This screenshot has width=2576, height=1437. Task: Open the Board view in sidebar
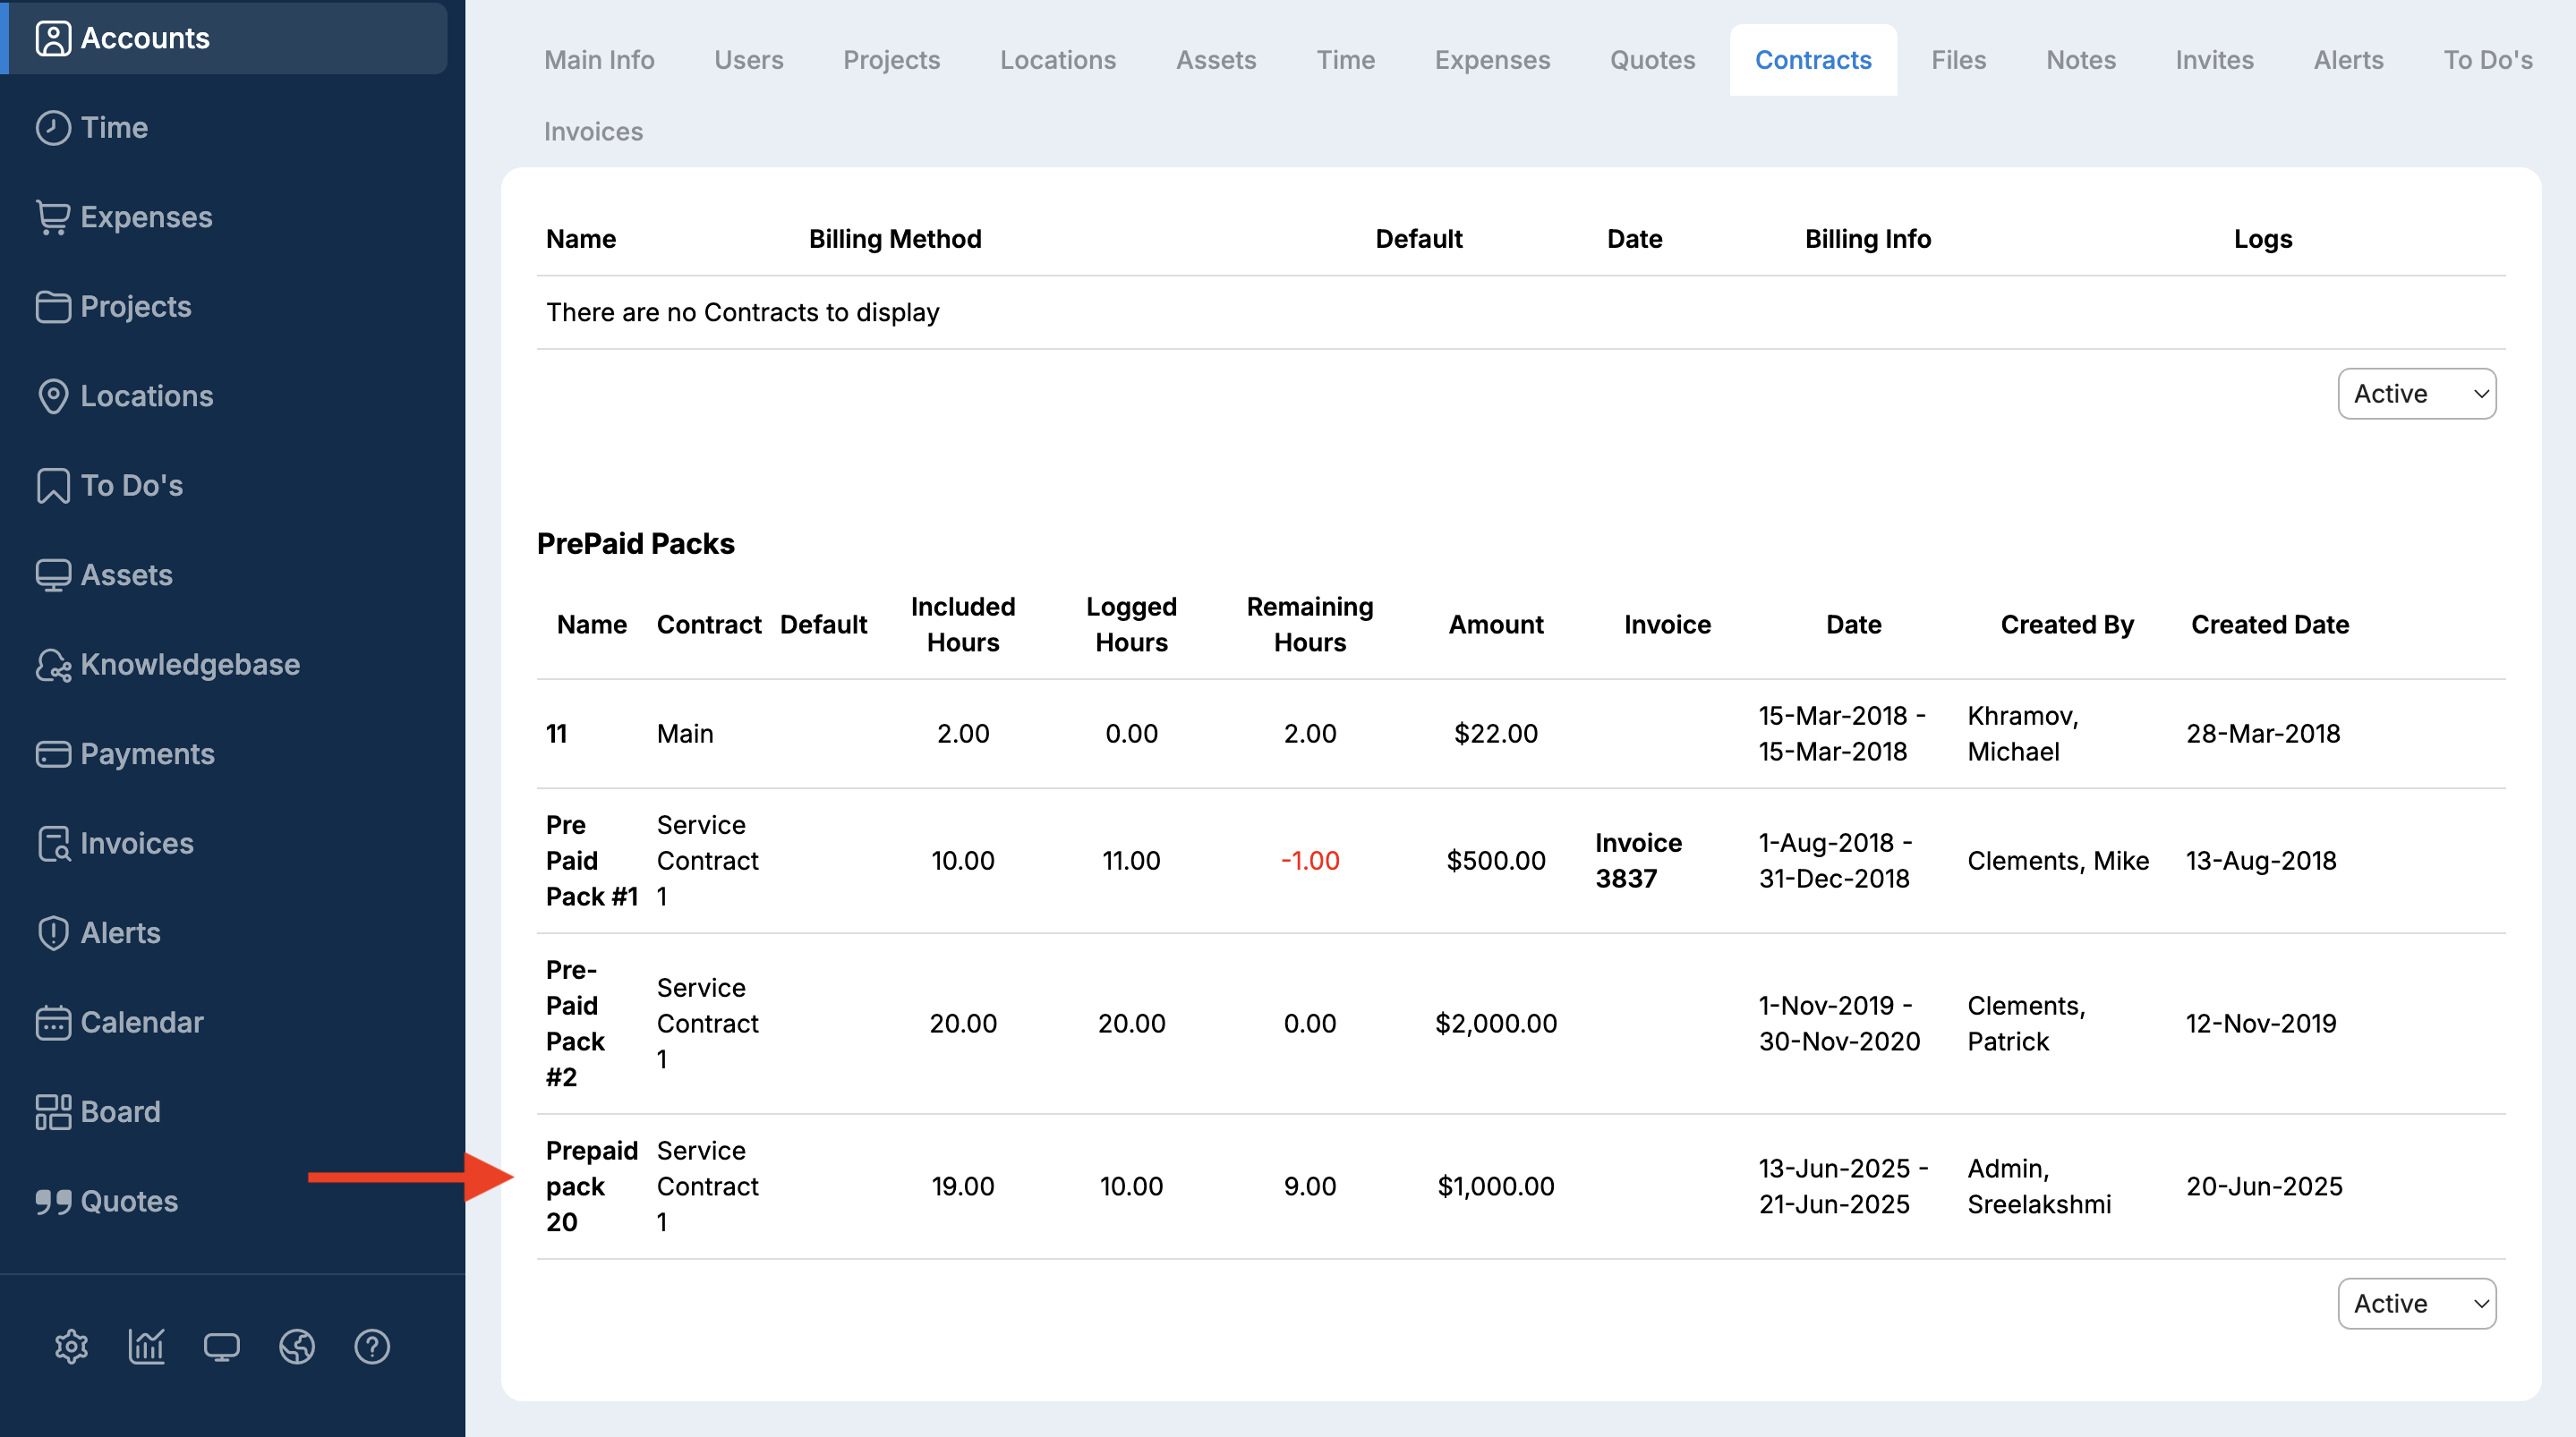pyautogui.click(x=119, y=1111)
